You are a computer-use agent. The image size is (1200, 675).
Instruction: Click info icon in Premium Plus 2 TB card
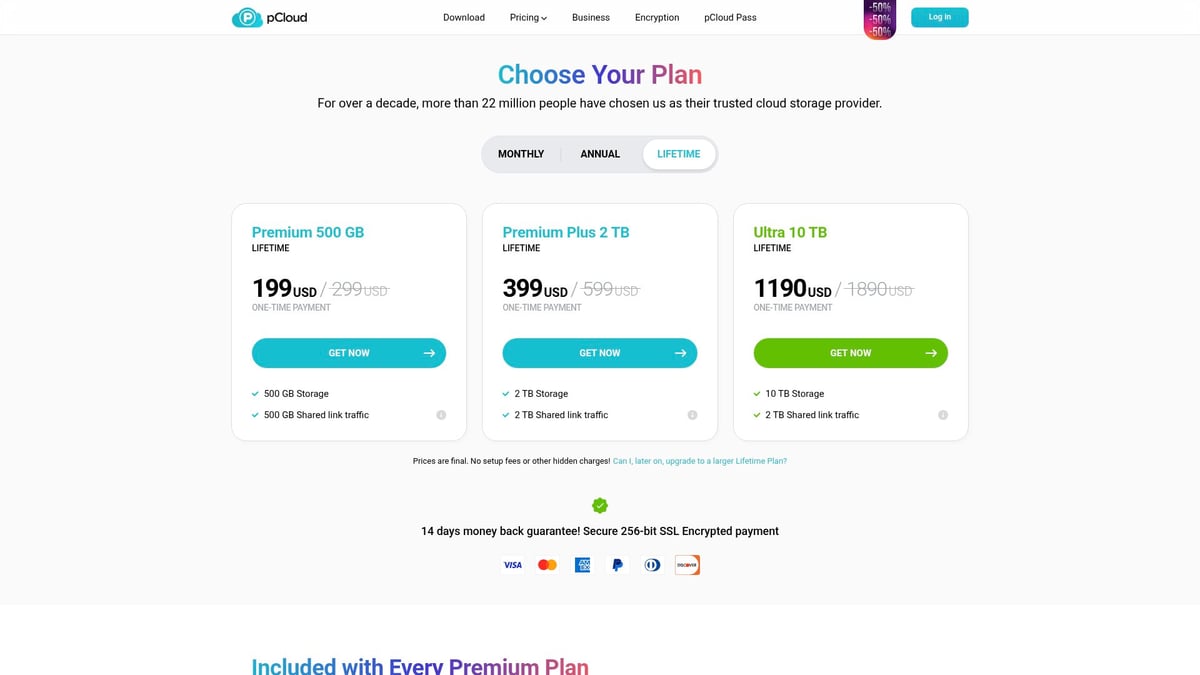click(x=692, y=415)
